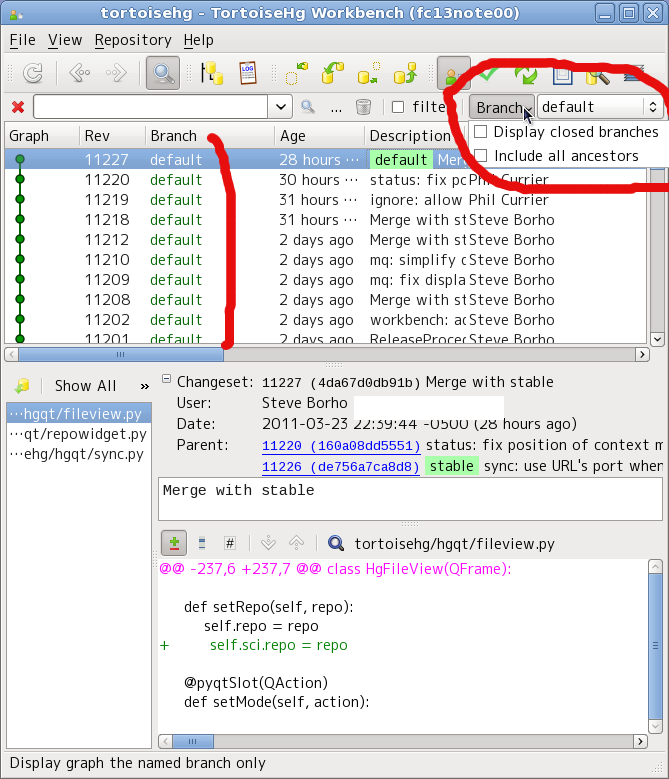
Task: Toggle file view mode icon
Action: (202, 543)
